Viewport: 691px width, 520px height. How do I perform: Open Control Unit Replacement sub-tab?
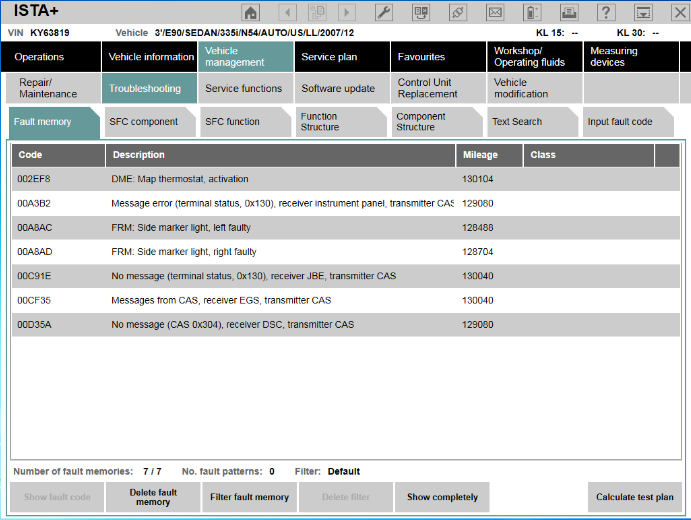click(x=438, y=88)
